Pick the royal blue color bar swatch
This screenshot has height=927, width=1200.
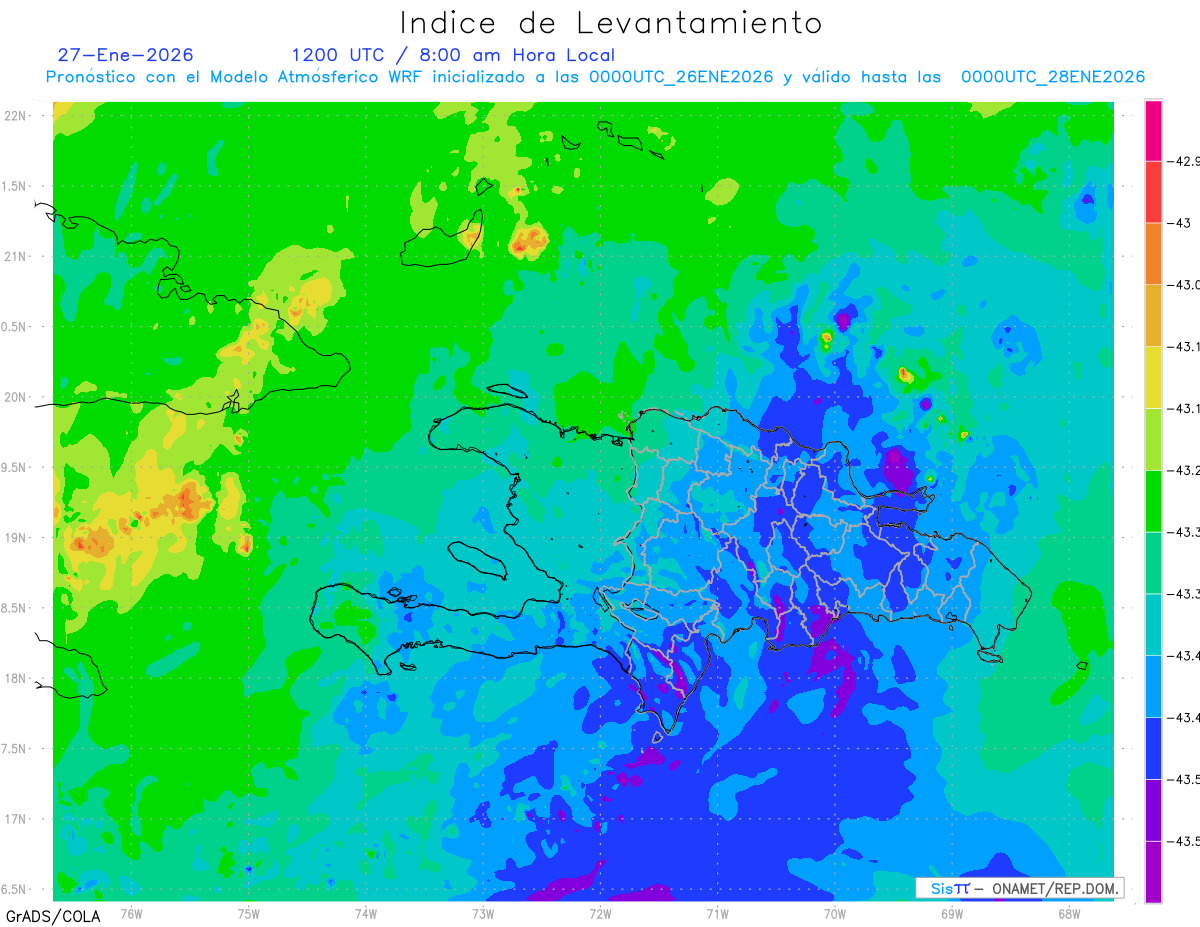coord(1153,748)
